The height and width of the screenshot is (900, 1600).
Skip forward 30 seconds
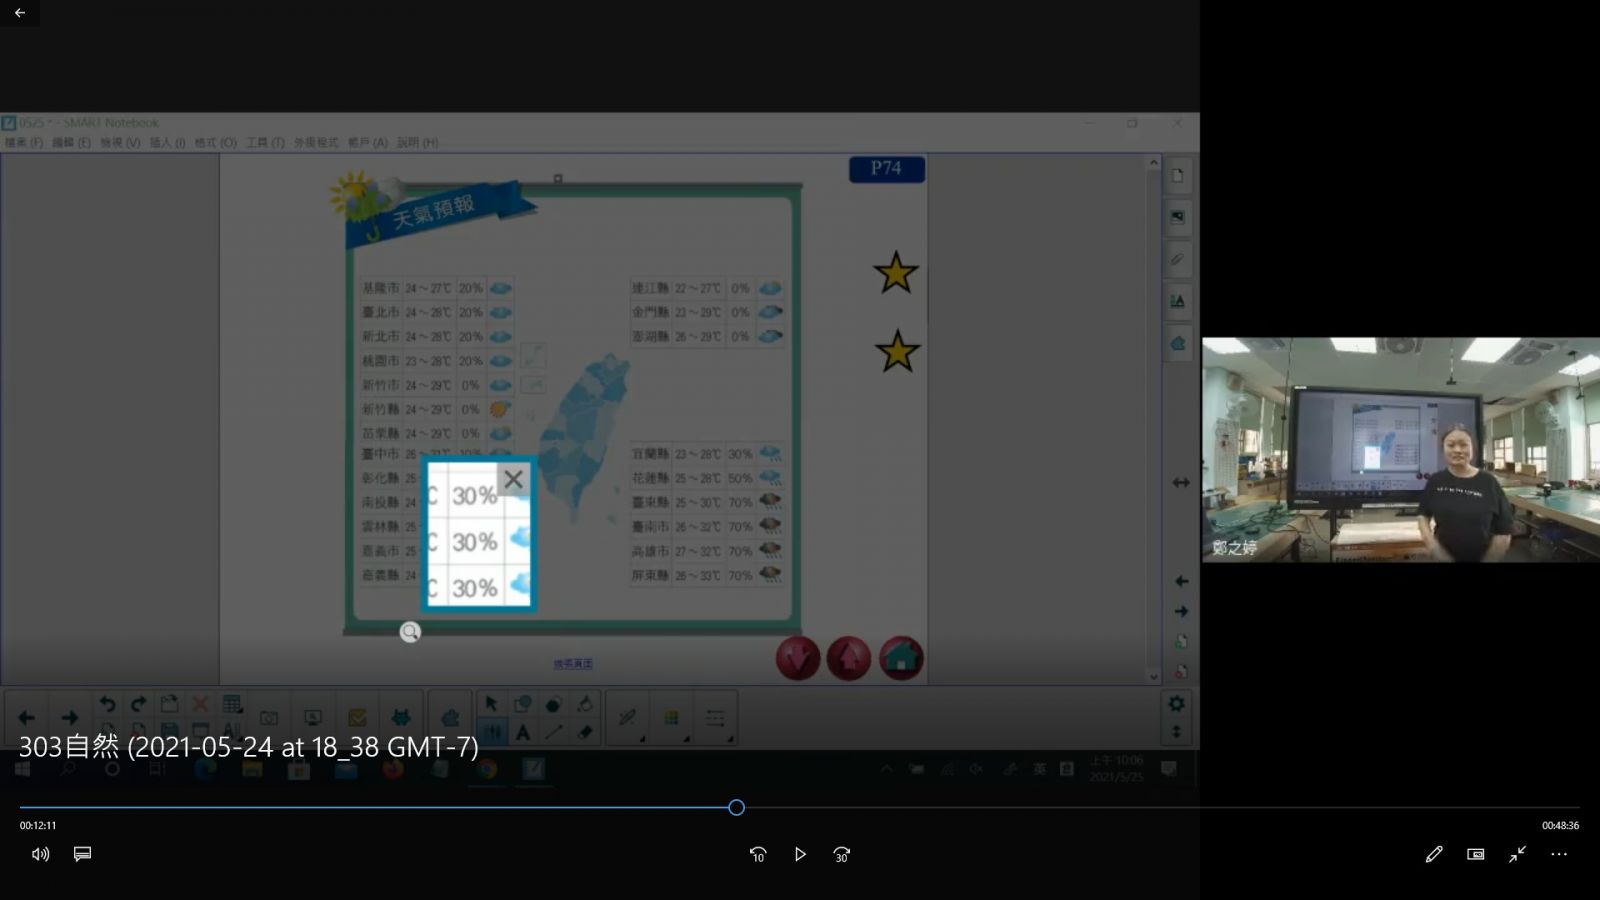click(842, 854)
